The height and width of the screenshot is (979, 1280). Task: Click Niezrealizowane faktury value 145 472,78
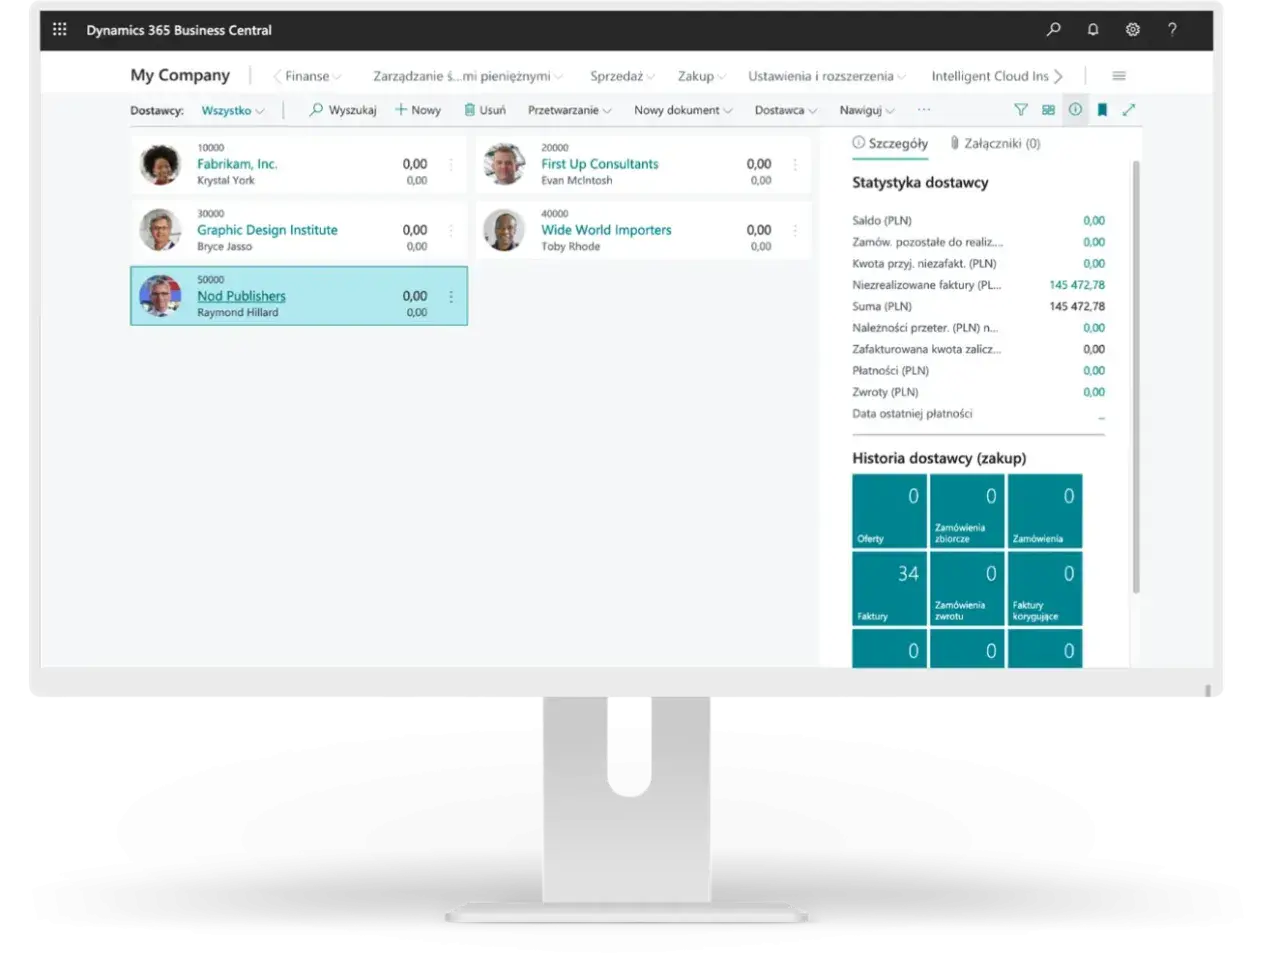1077,285
